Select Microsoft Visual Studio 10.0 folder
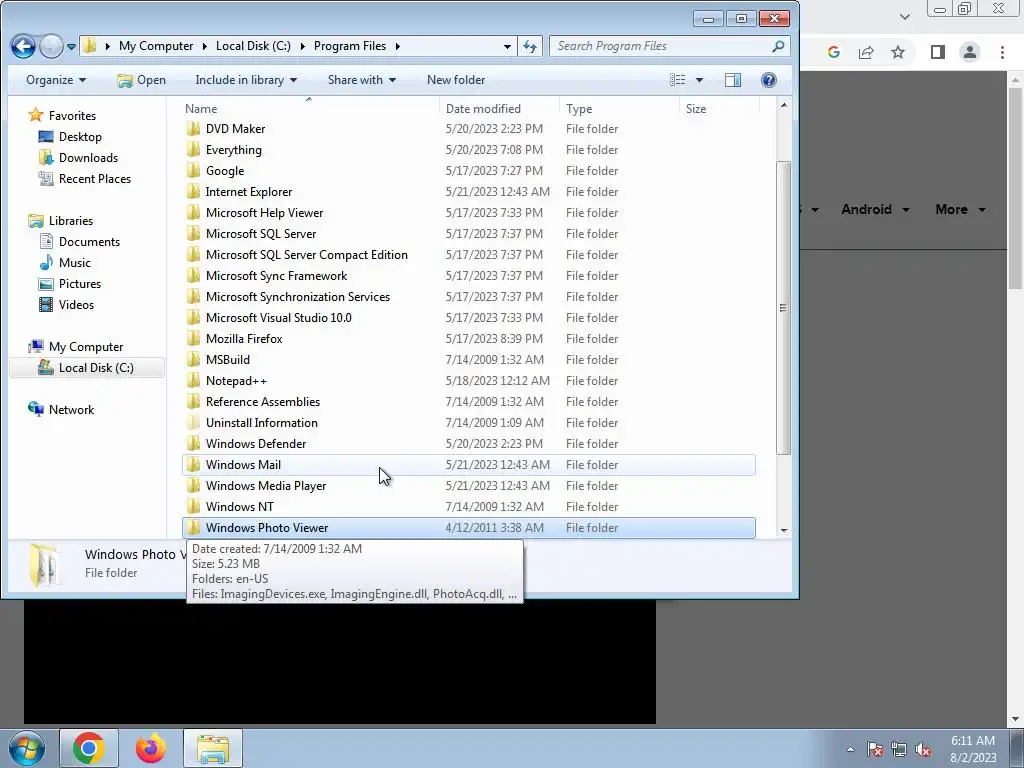This screenshot has width=1024, height=768. (278, 317)
